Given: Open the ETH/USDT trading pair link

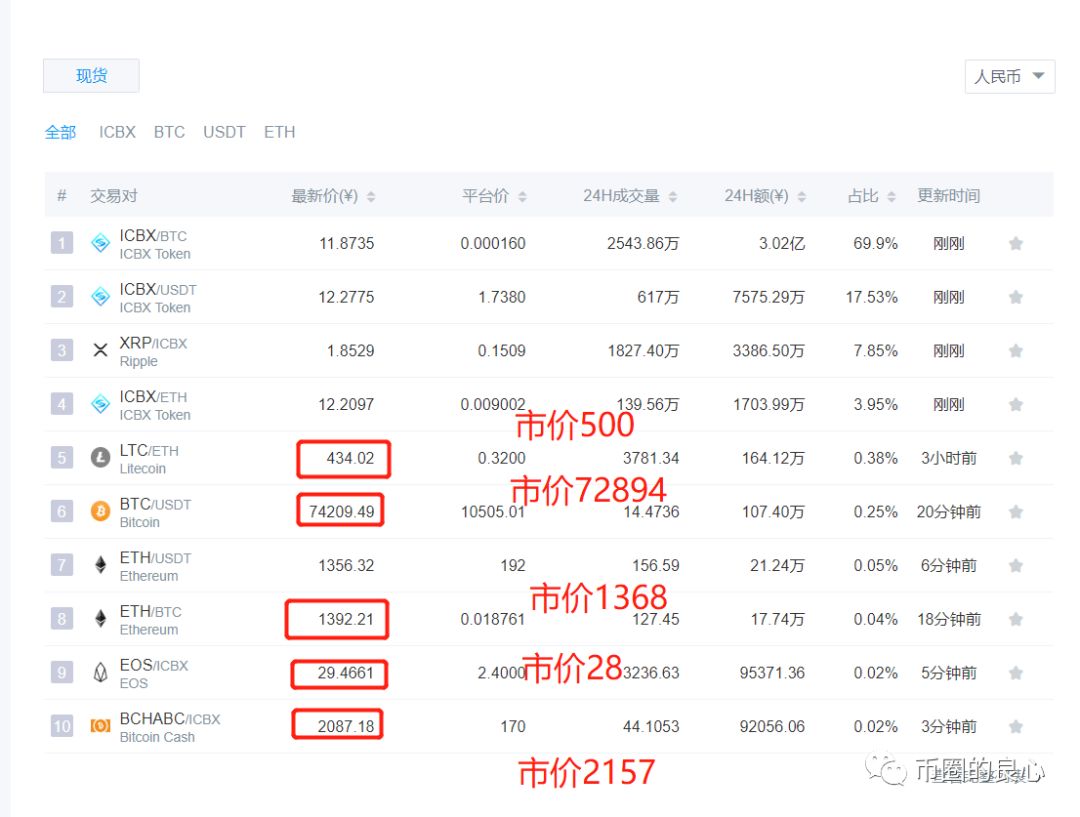Looking at the screenshot, I should (x=155, y=558).
